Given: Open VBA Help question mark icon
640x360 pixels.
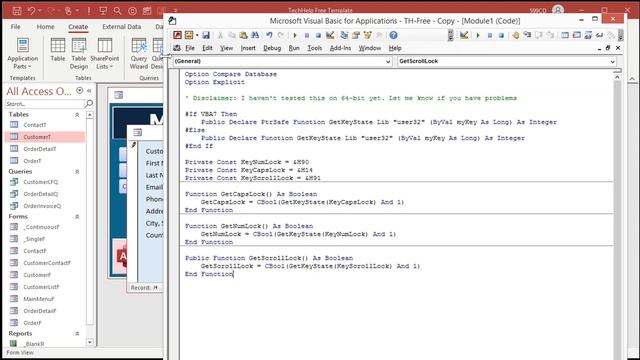Looking at the screenshot, I should (393, 35).
